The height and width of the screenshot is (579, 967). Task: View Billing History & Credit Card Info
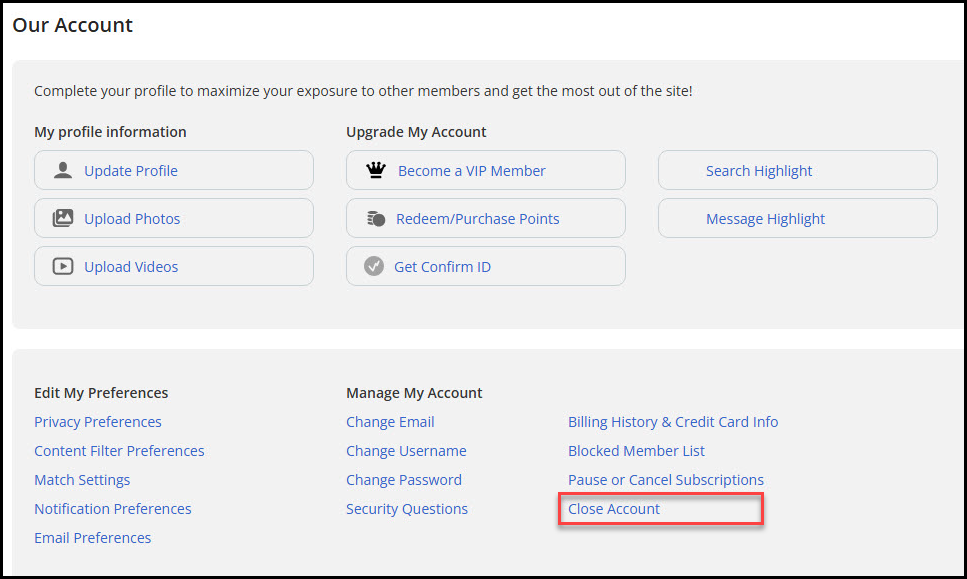tap(673, 422)
